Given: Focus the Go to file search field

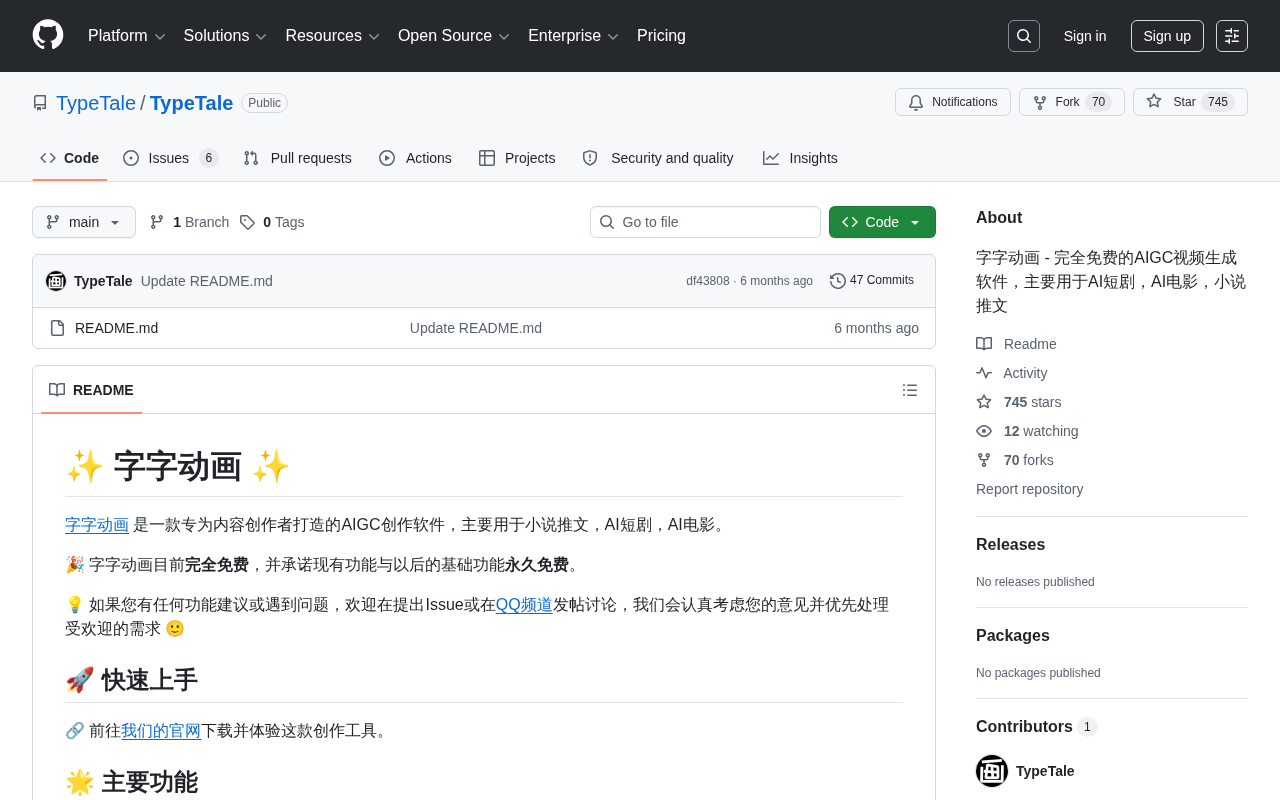Looking at the screenshot, I should [705, 222].
